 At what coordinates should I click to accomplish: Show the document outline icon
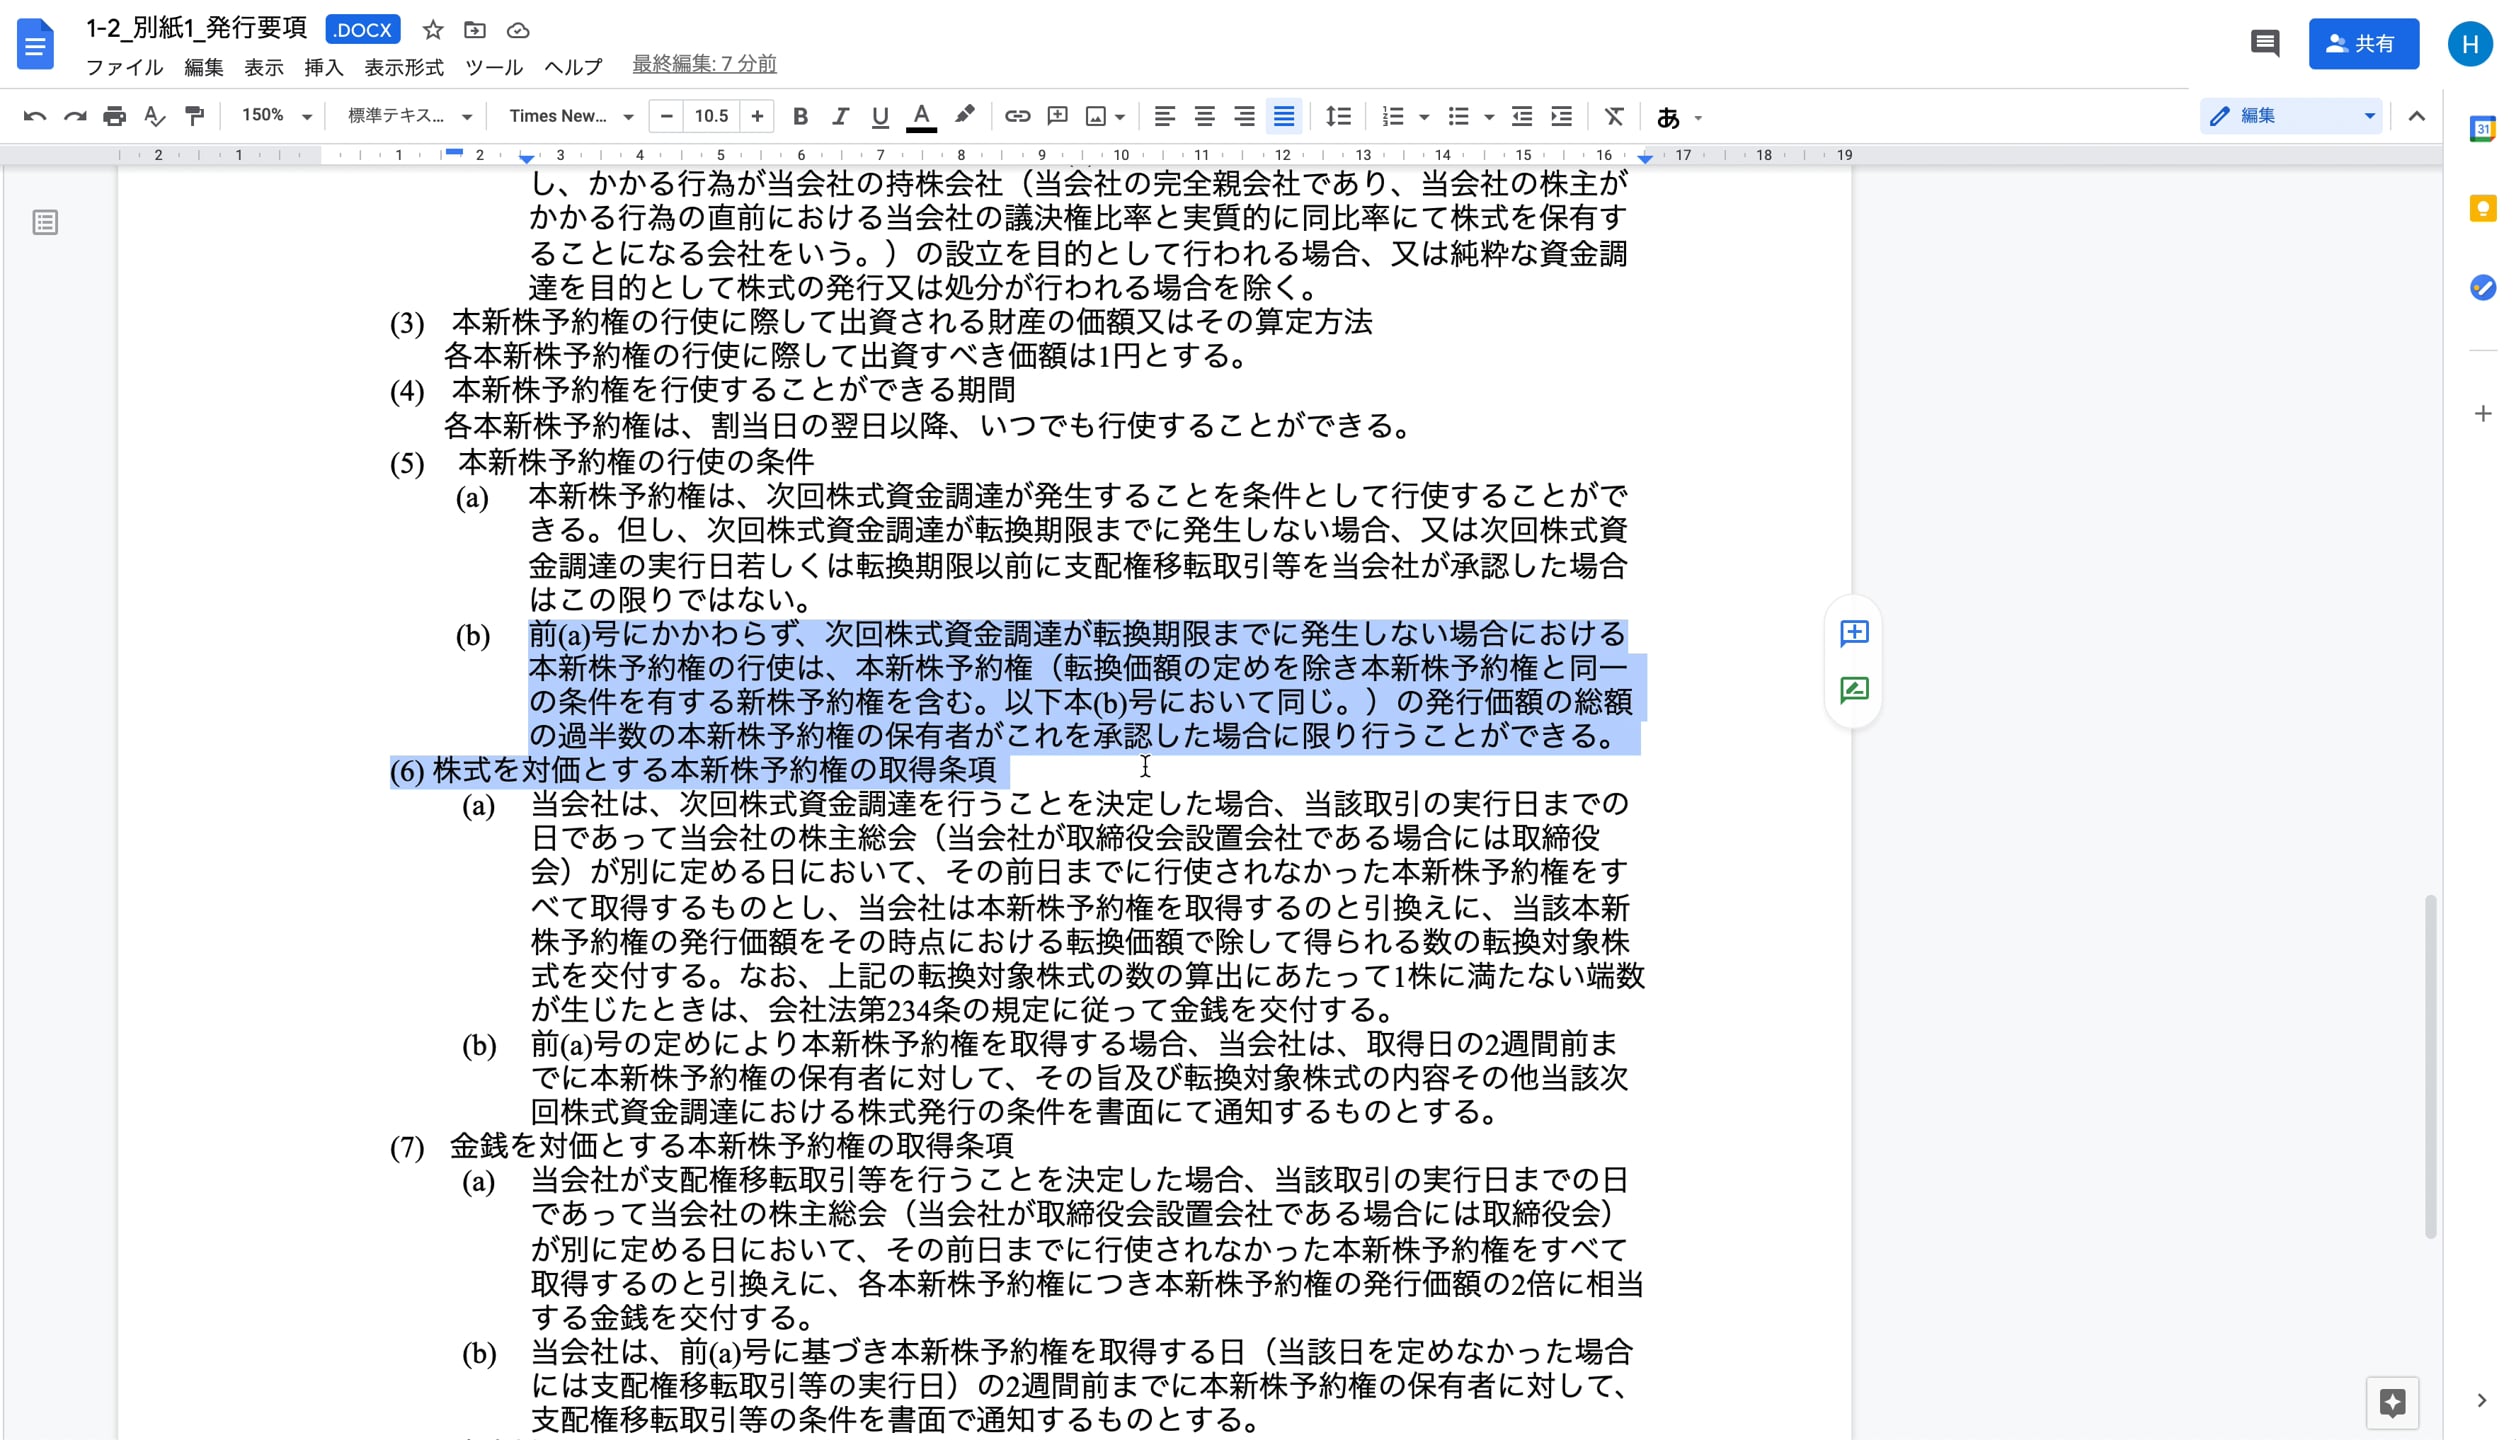point(45,222)
